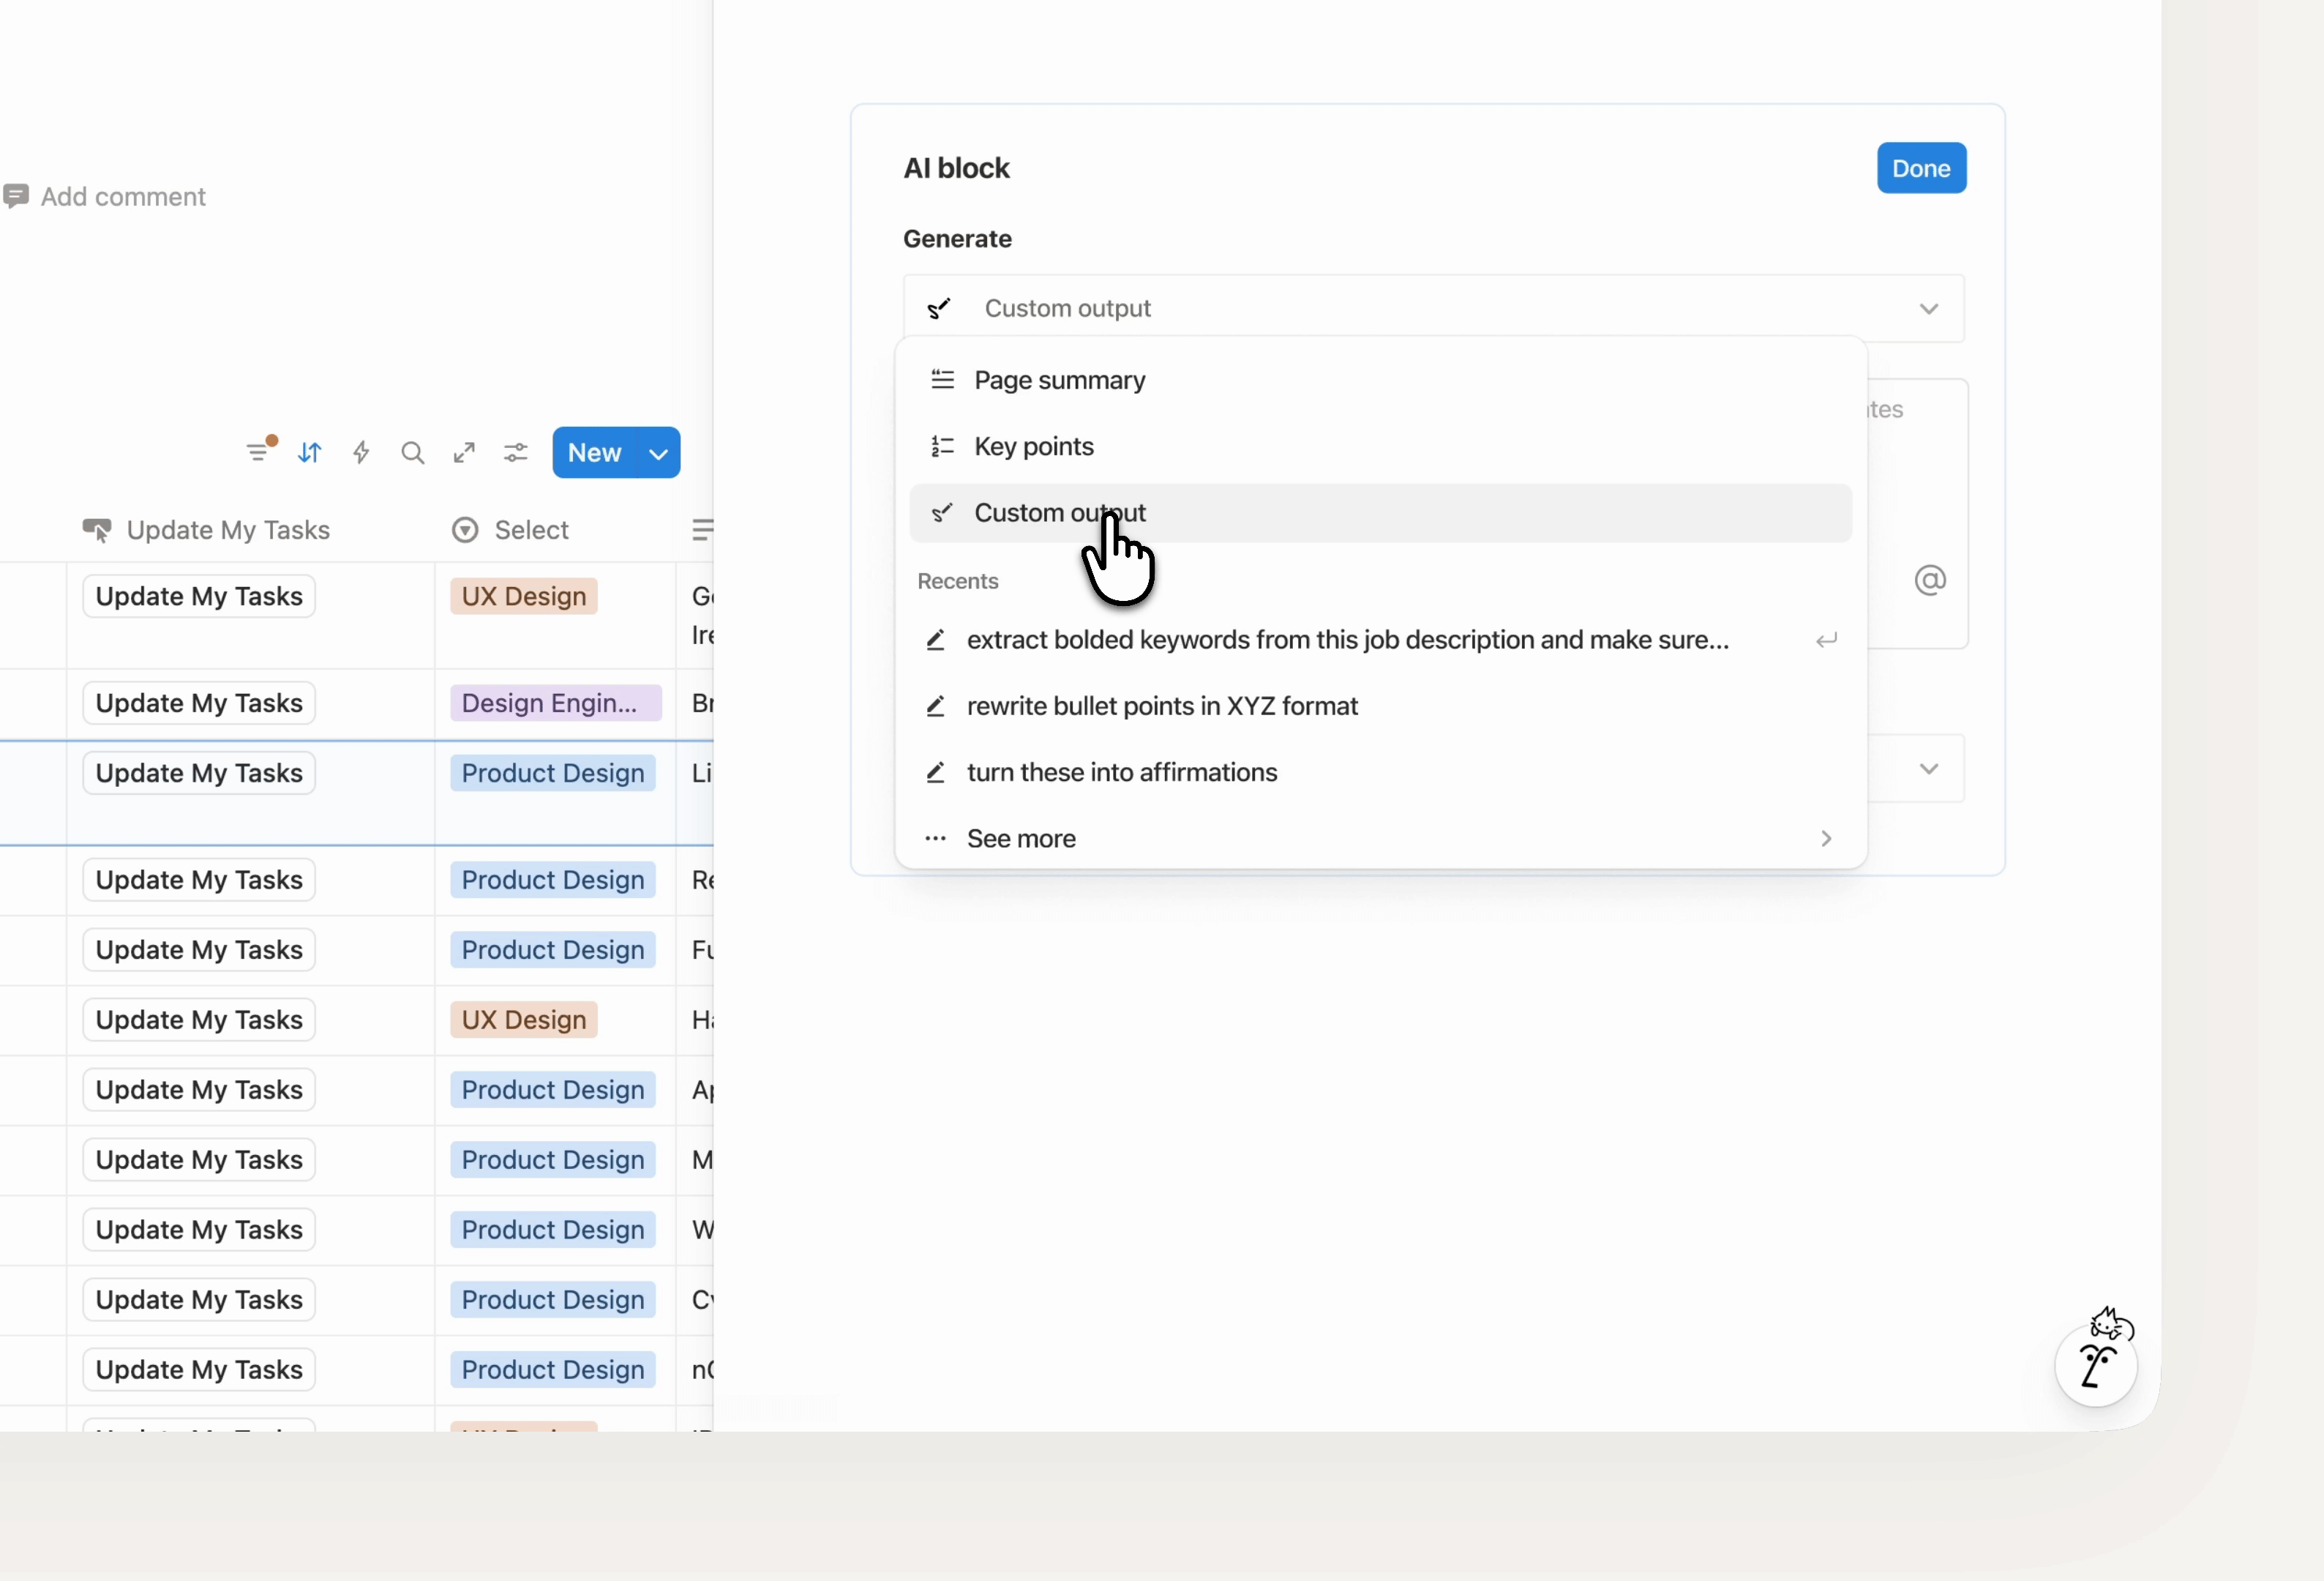This screenshot has width=2324, height=1581.
Task: Click Update My Tasks button in UX Design first row
Action: [199, 596]
